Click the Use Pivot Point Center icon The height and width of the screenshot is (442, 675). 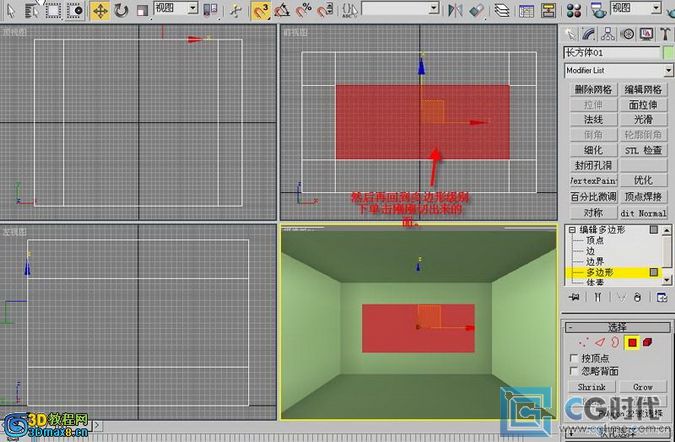tap(210, 10)
